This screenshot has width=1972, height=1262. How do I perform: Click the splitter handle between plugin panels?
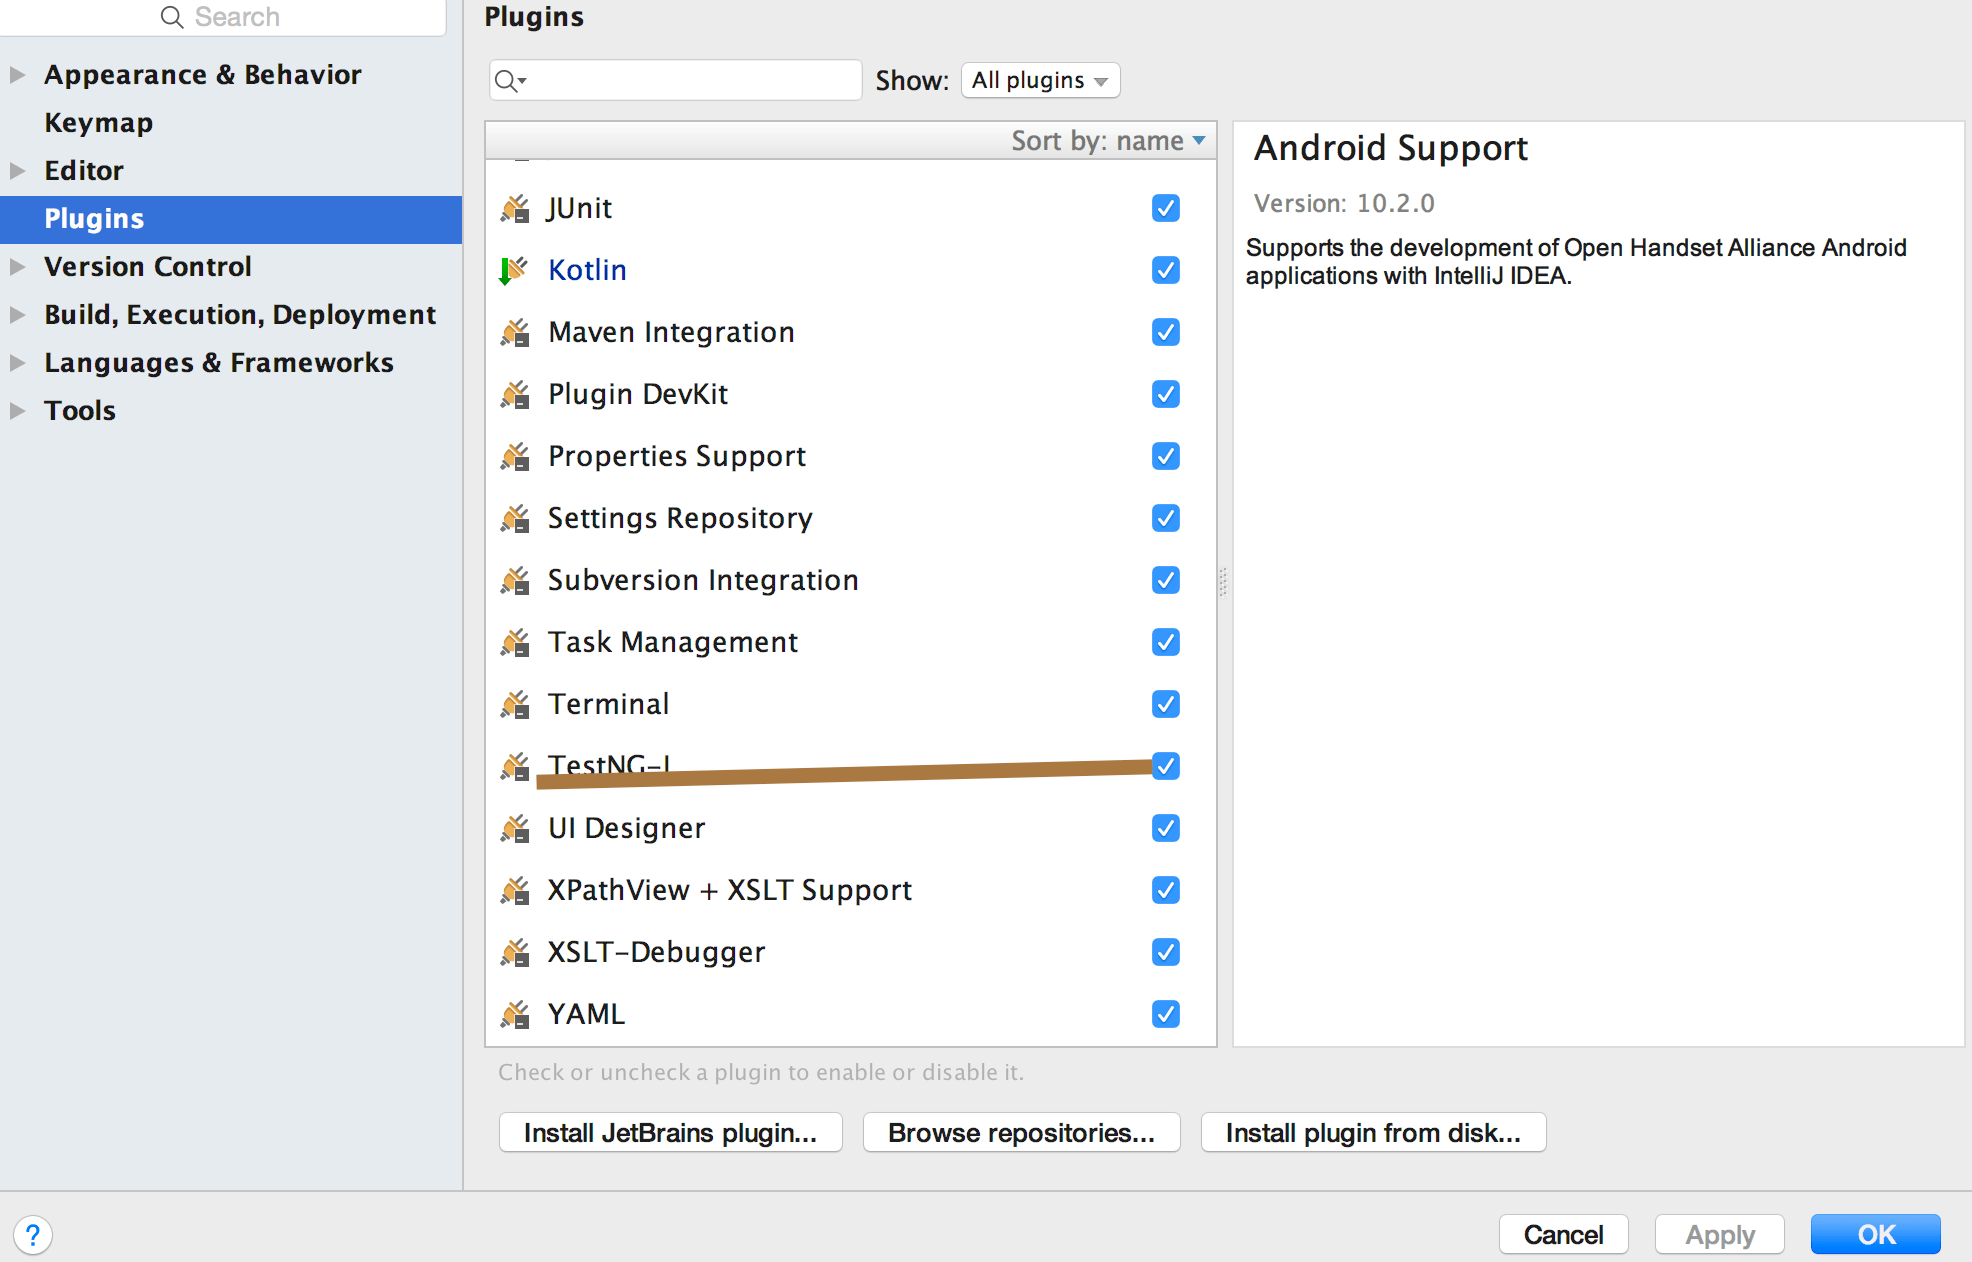pos(1223,582)
